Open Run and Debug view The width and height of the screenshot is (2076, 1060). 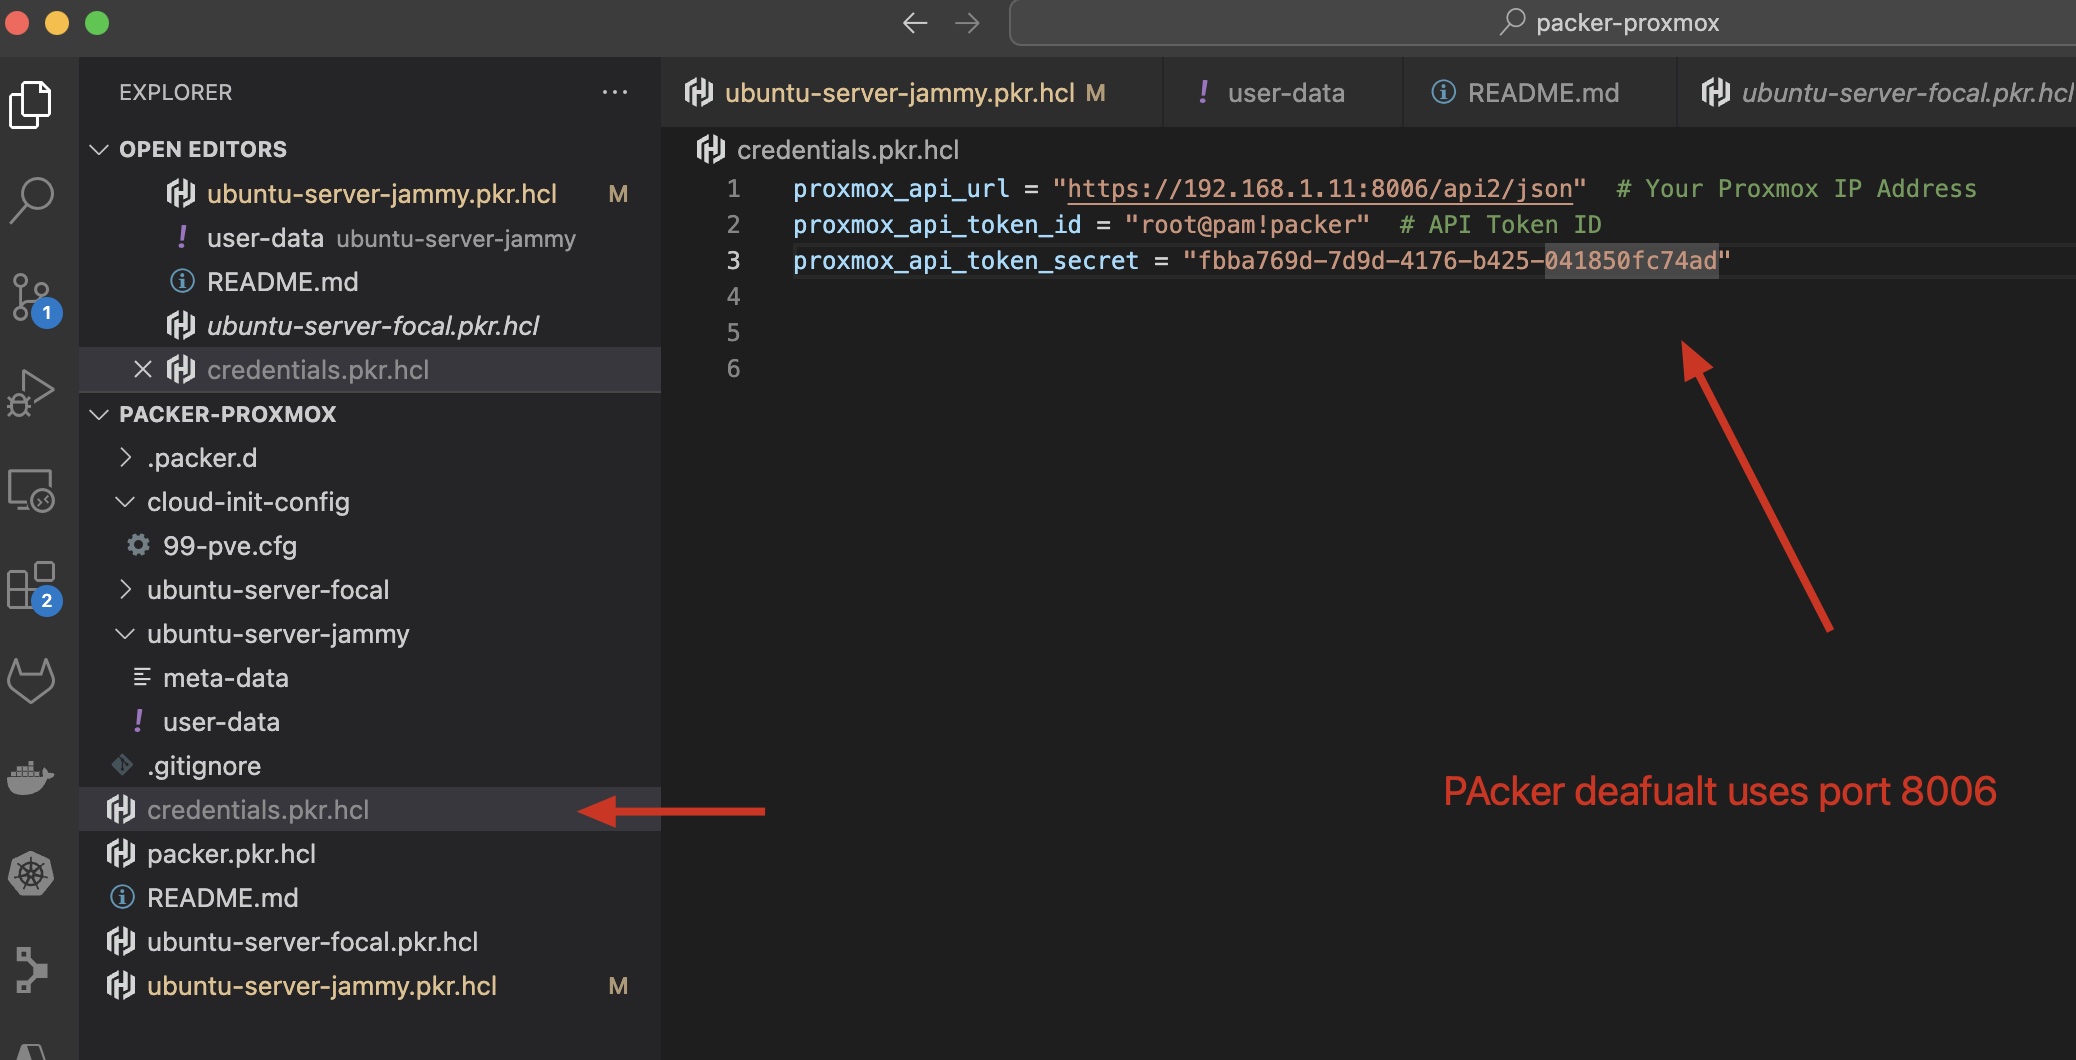click(x=31, y=393)
